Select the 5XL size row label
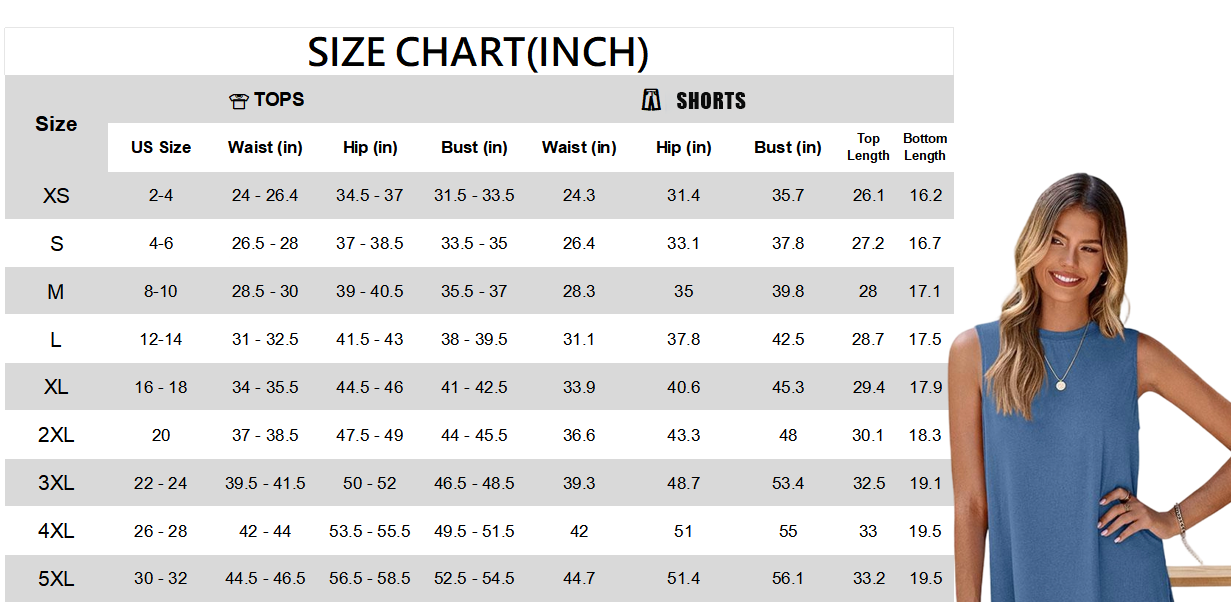1231x602 pixels. tap(56, 579)
